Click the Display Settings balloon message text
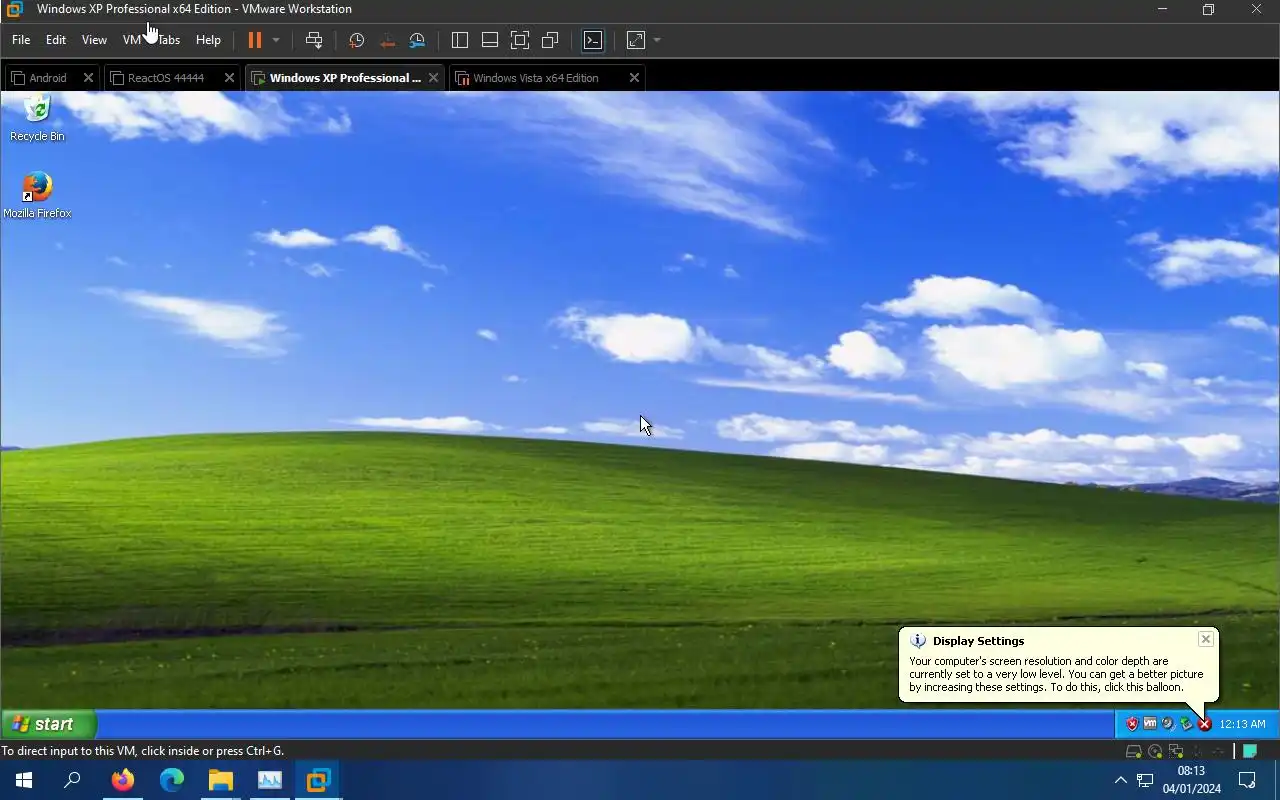Image resolution: width=1280 pixels, height=800 pixels. 1056,674
